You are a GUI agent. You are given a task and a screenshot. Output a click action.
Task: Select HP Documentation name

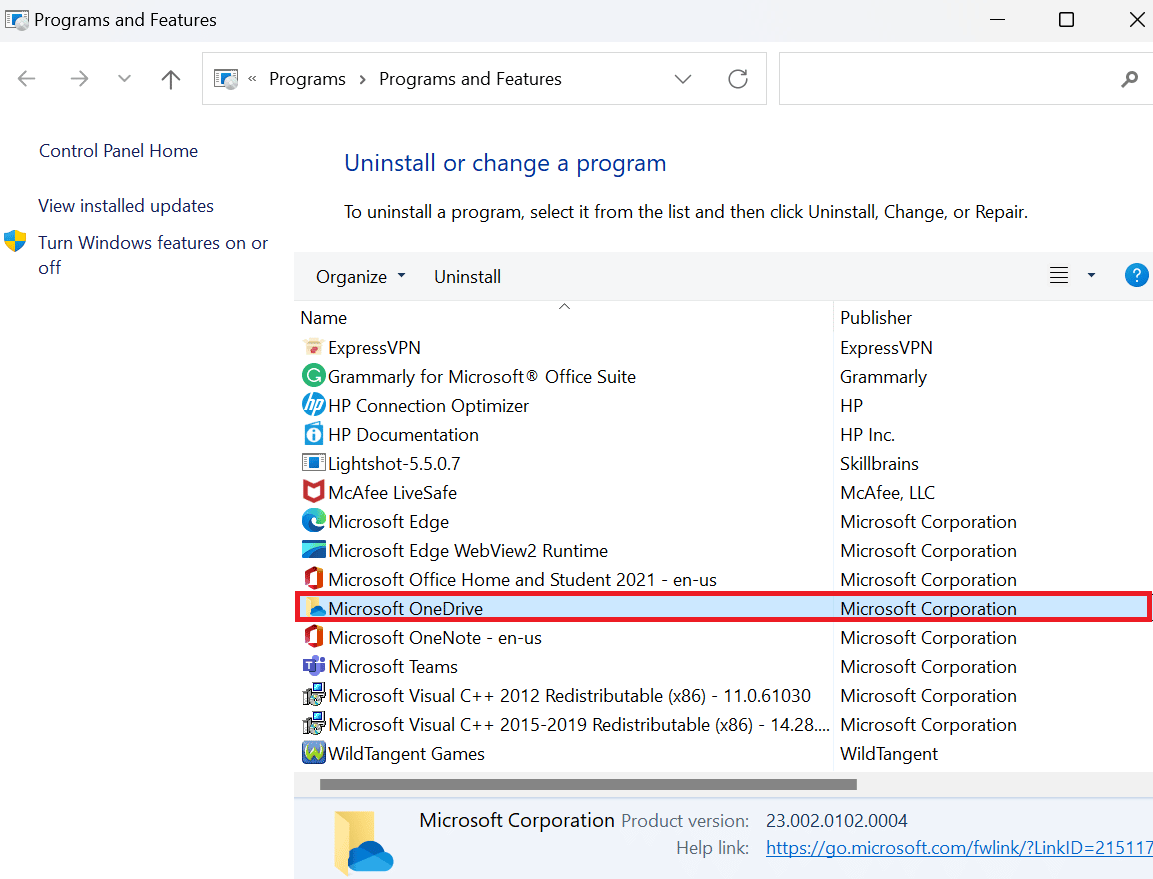pyautogui.click(x=404, y=435)
